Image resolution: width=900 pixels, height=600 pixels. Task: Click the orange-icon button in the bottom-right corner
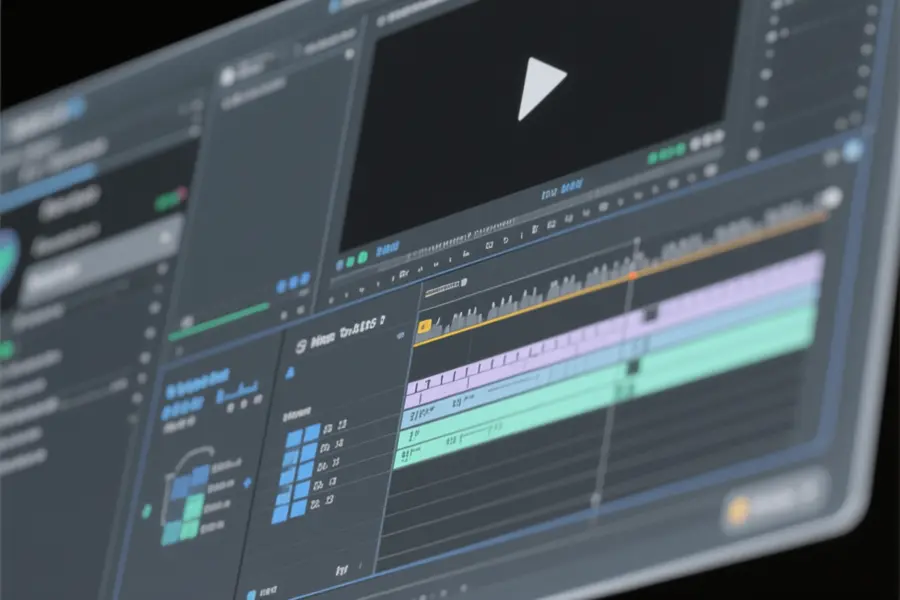[773, 502]
